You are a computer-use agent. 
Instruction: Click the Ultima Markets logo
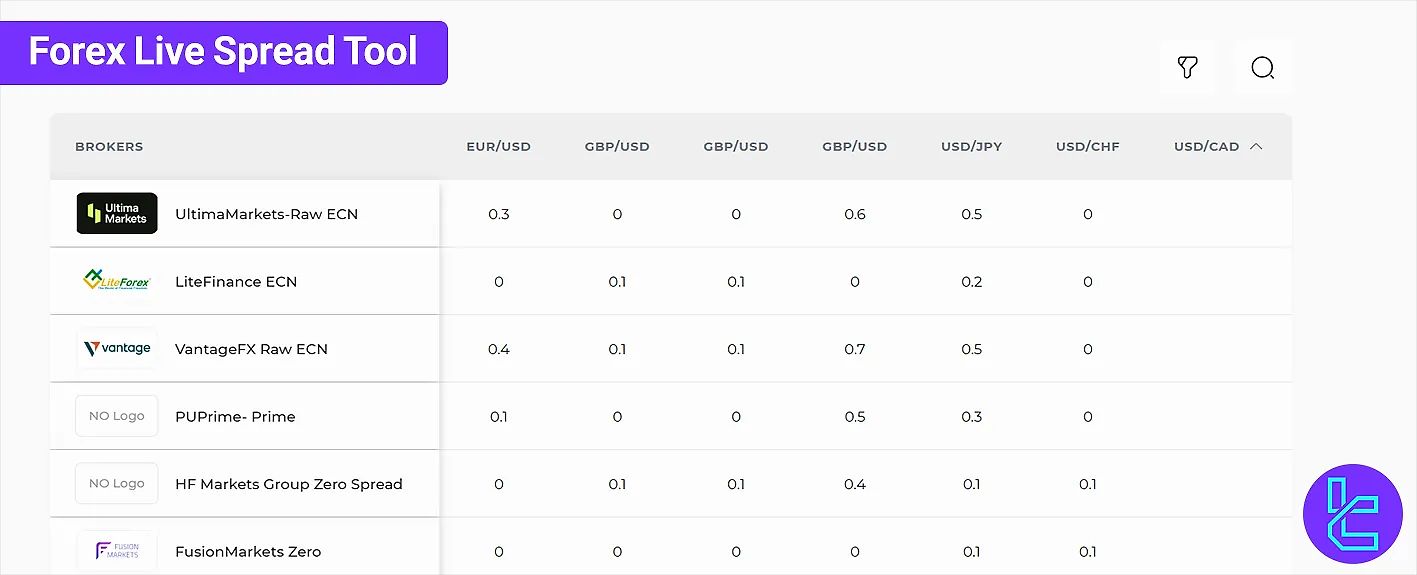click(117, 213)
